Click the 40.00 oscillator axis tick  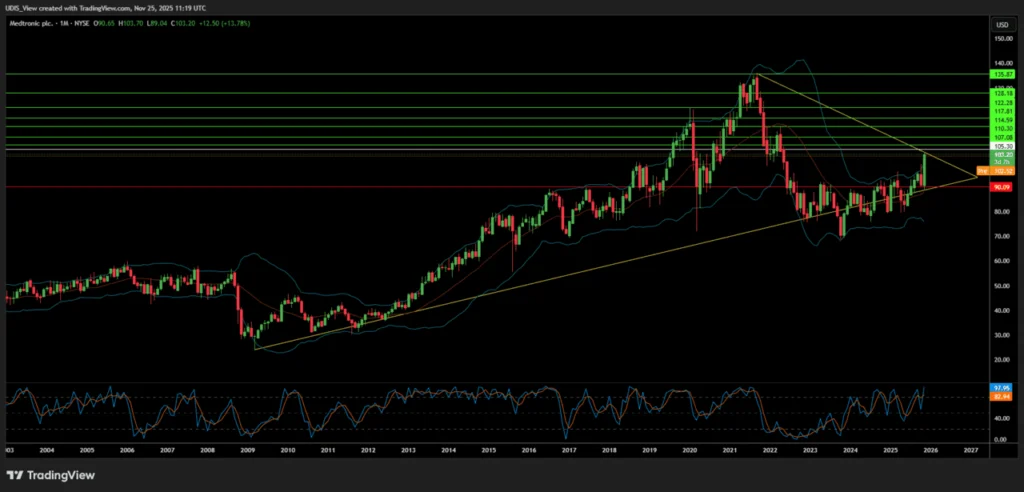pyautogui.click(x=1002, y=418)
